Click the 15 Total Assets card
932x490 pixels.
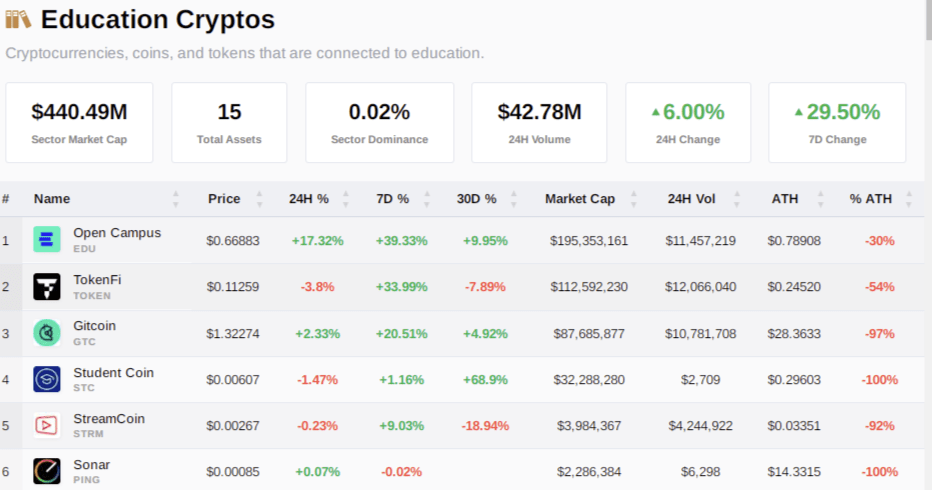(x=229, y=122)
